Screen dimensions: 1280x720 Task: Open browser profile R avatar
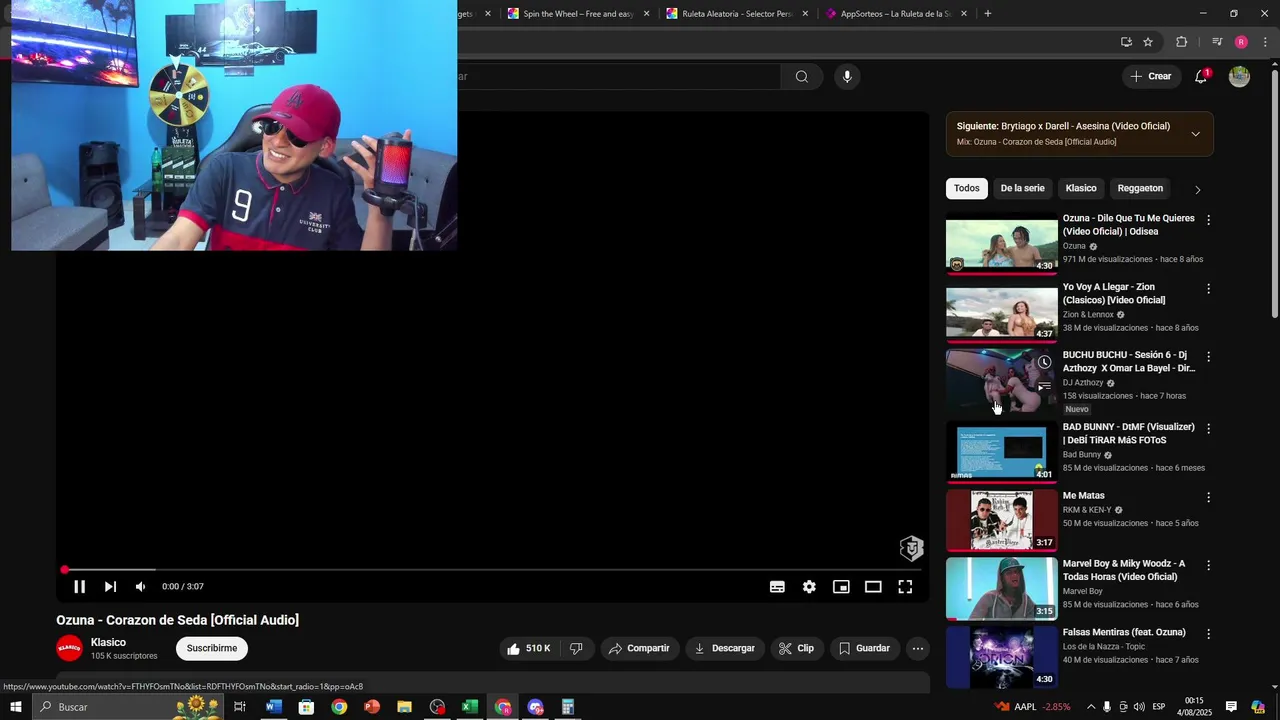coord(1241,42)
